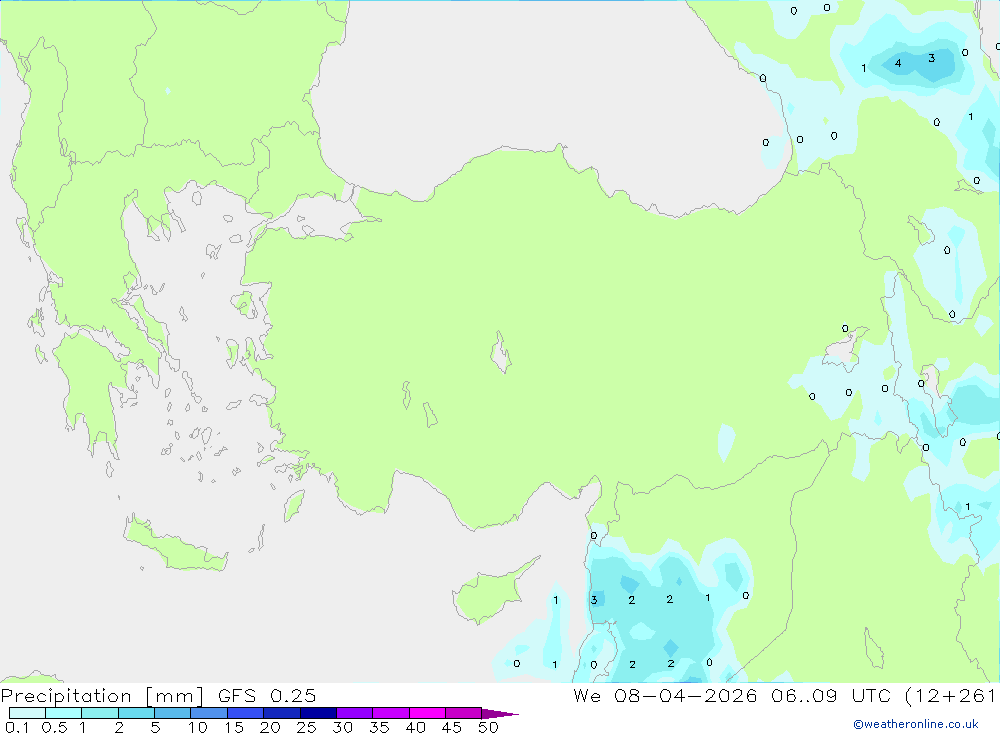The image size is (1000, 733).
Task: Click the legend tick label '0.1'
Action: click(x=17, y=727)
